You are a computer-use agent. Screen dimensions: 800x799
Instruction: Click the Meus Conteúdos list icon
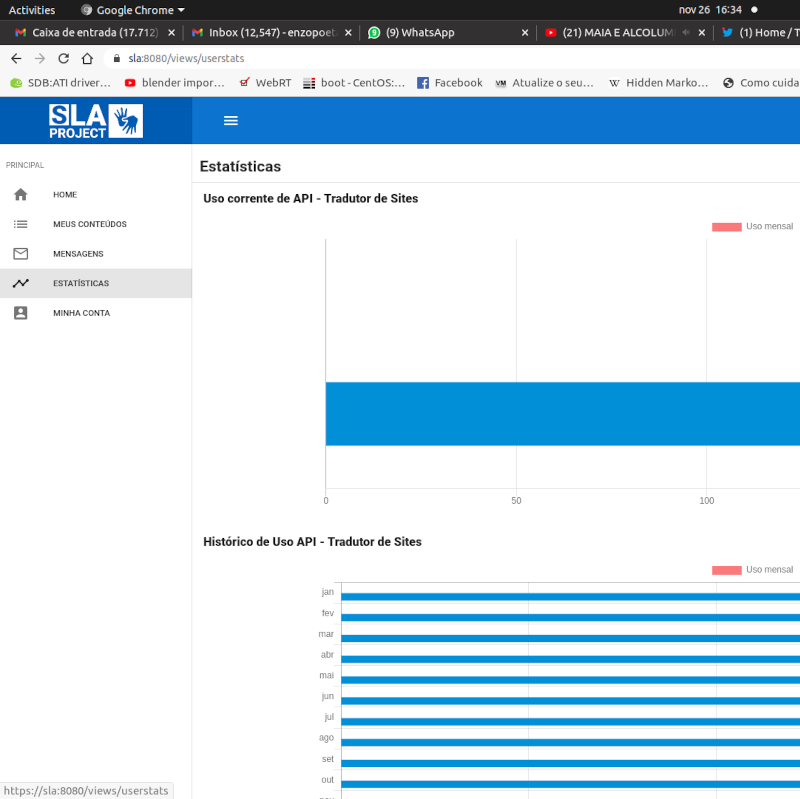tap(21, 224)
